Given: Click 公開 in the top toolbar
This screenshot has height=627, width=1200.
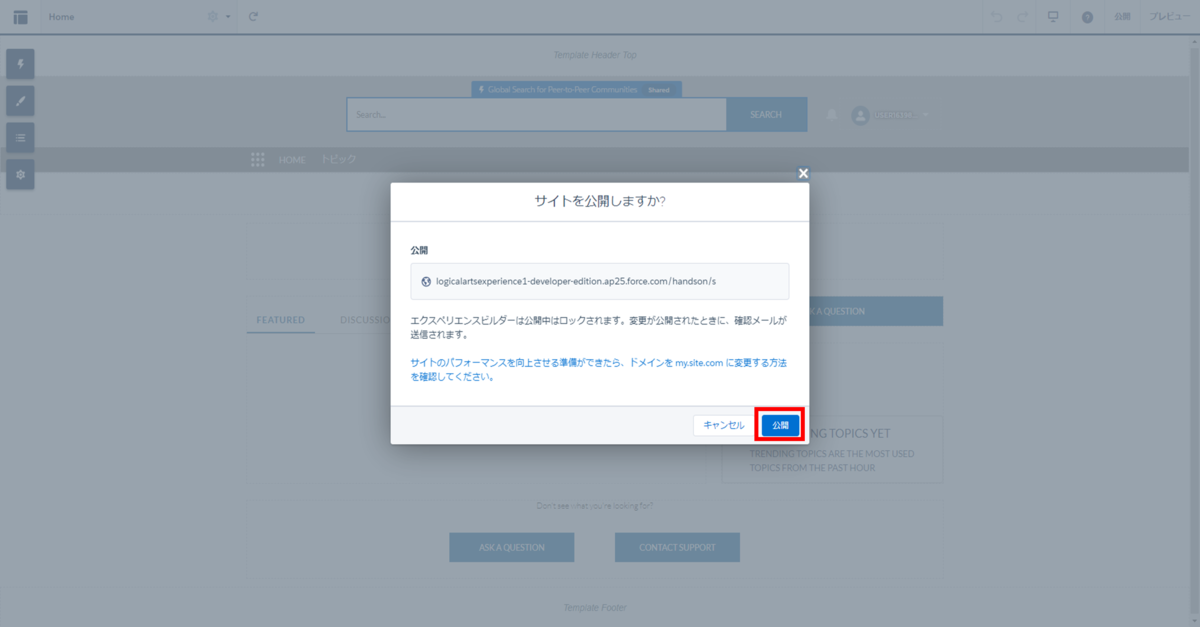Looking at the screenshot, I should [1122, 17].
